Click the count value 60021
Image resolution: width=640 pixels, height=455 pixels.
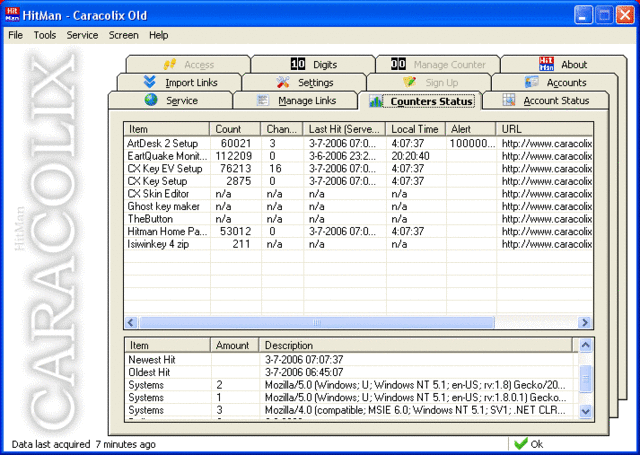point(236,143)
